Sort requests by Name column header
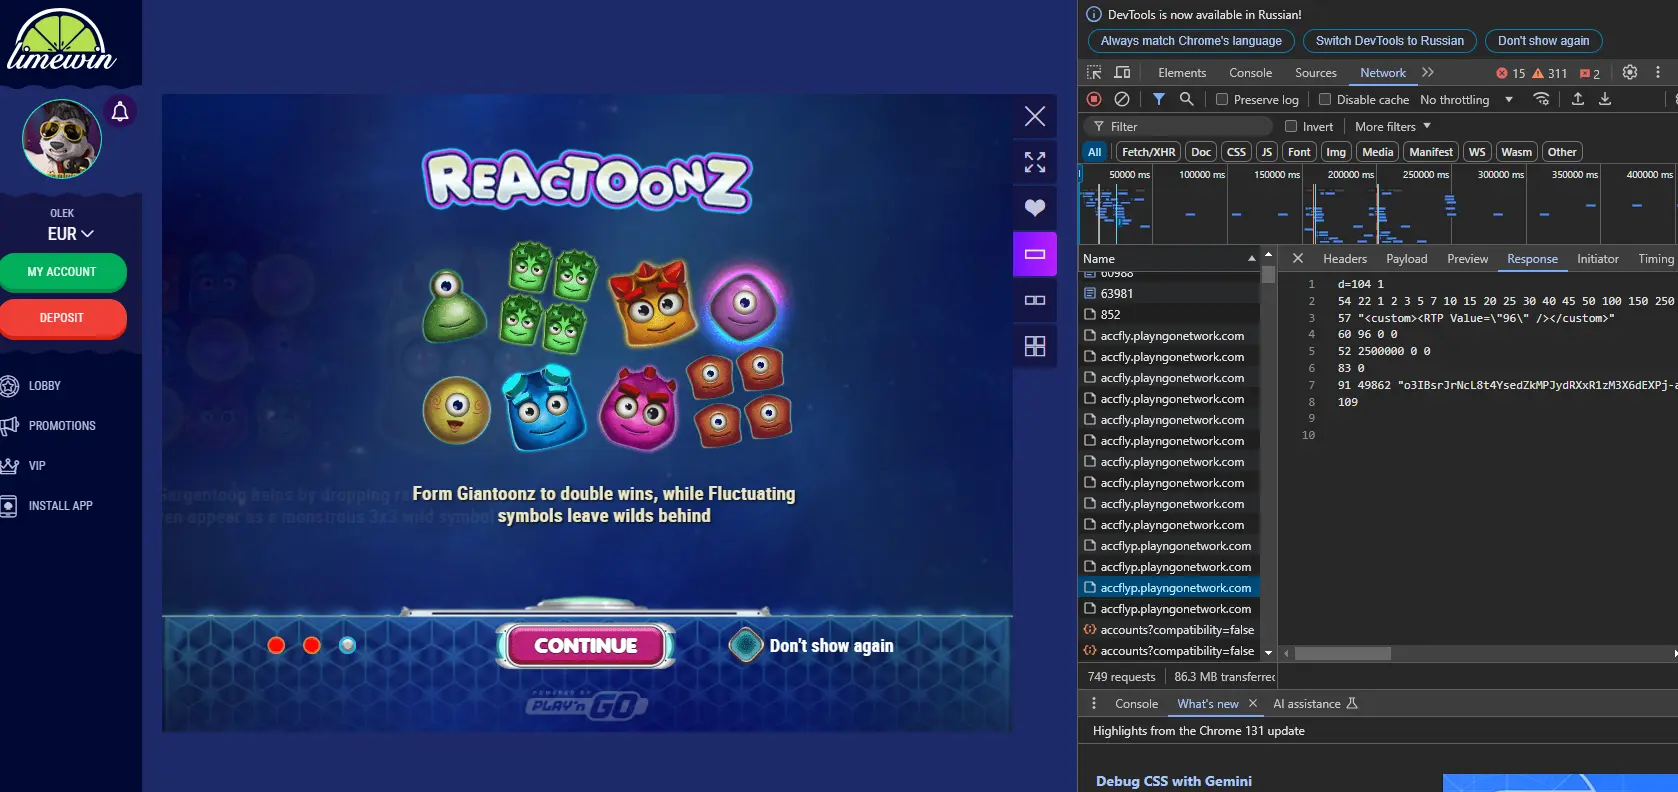The width and height of the screenshot is (1678, 792). pyautogui.click(x=1169, y=259)
